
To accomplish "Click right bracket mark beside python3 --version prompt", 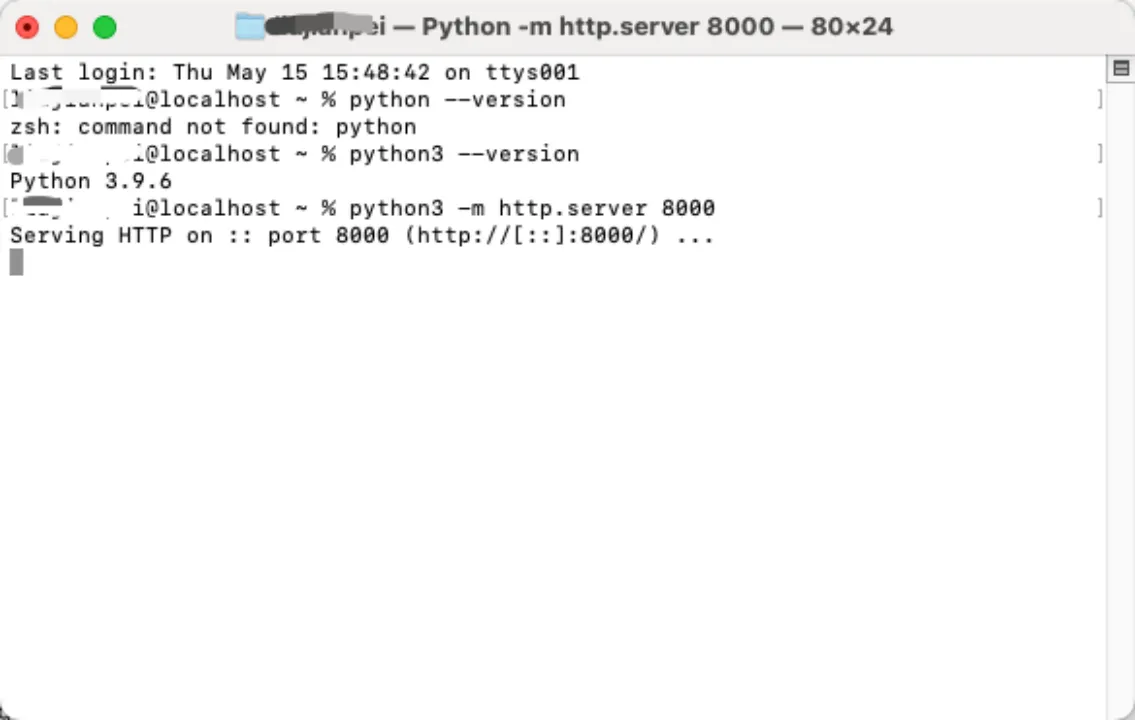I will pyautogui.click(x=1100, y=153).
